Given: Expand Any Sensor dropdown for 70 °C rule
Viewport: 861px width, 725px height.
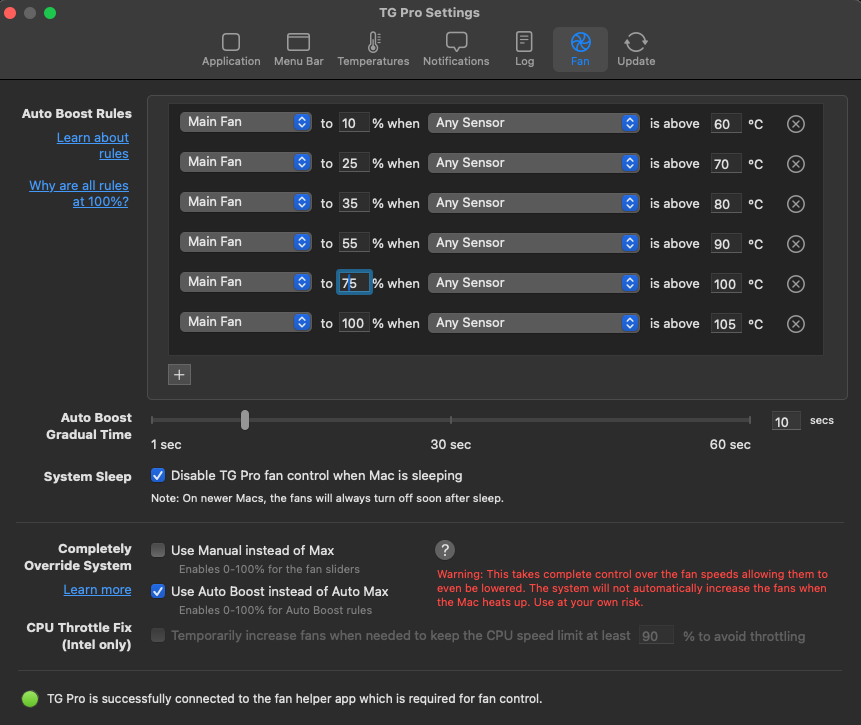Looking at the screenshot, I should coord(534,162).
